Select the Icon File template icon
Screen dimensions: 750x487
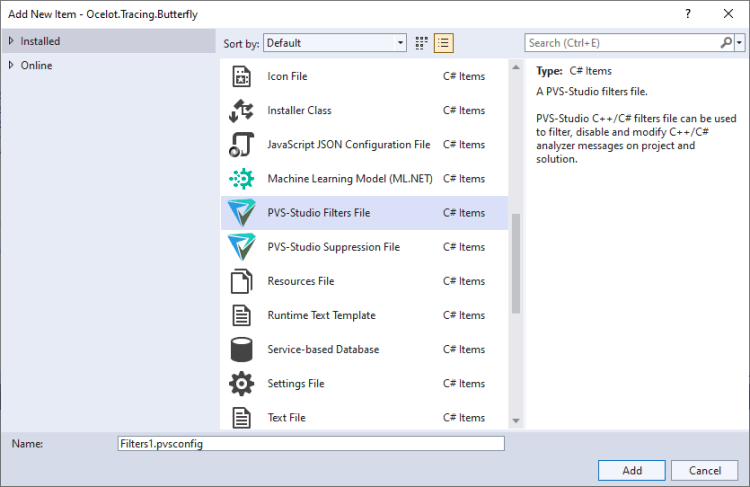(x=241, y=77)
